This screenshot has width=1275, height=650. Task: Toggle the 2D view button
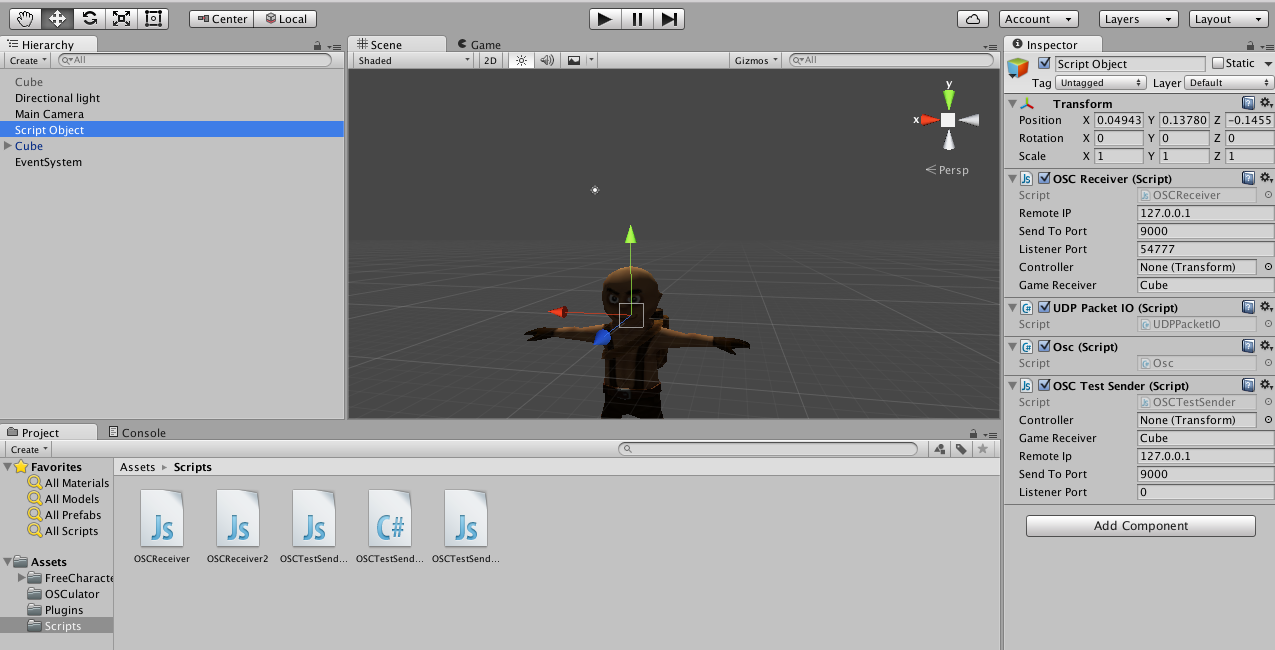(490, 60)
